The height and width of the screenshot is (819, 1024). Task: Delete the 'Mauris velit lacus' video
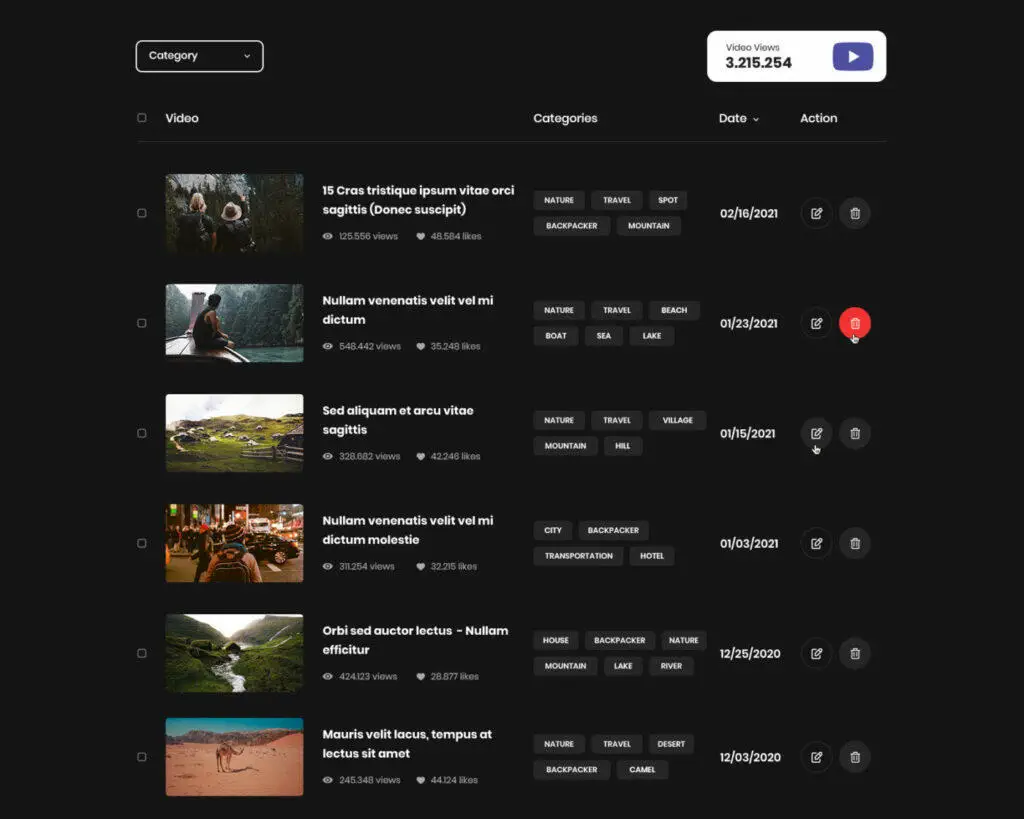855,757
